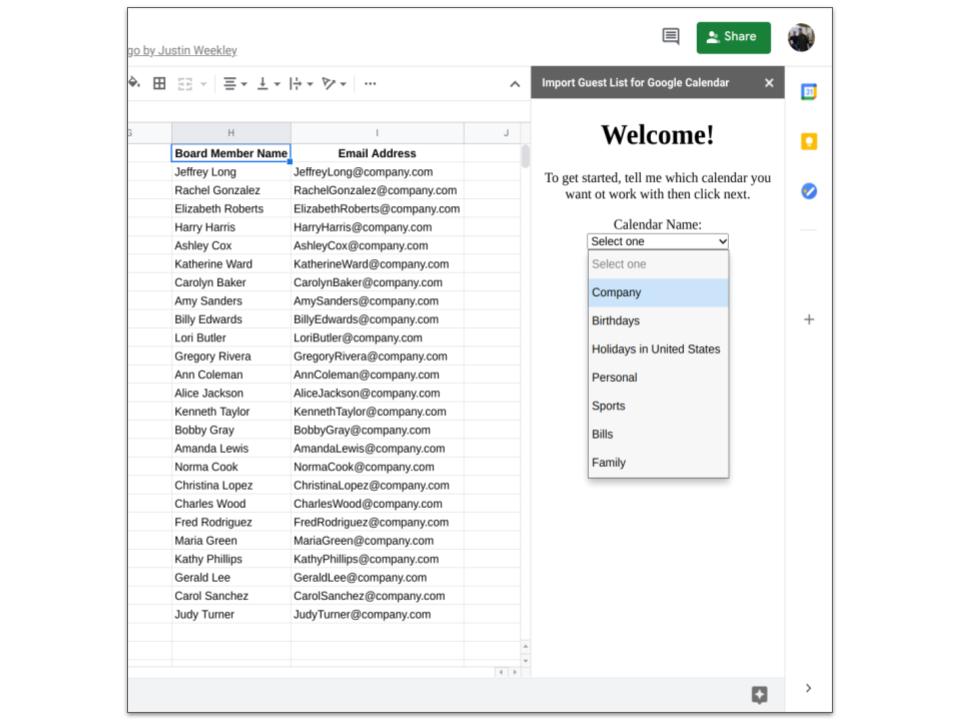Select AmandaLewis@company.com email cell
The height and width of the screenshot is (720, 960).
pos(377,448)
